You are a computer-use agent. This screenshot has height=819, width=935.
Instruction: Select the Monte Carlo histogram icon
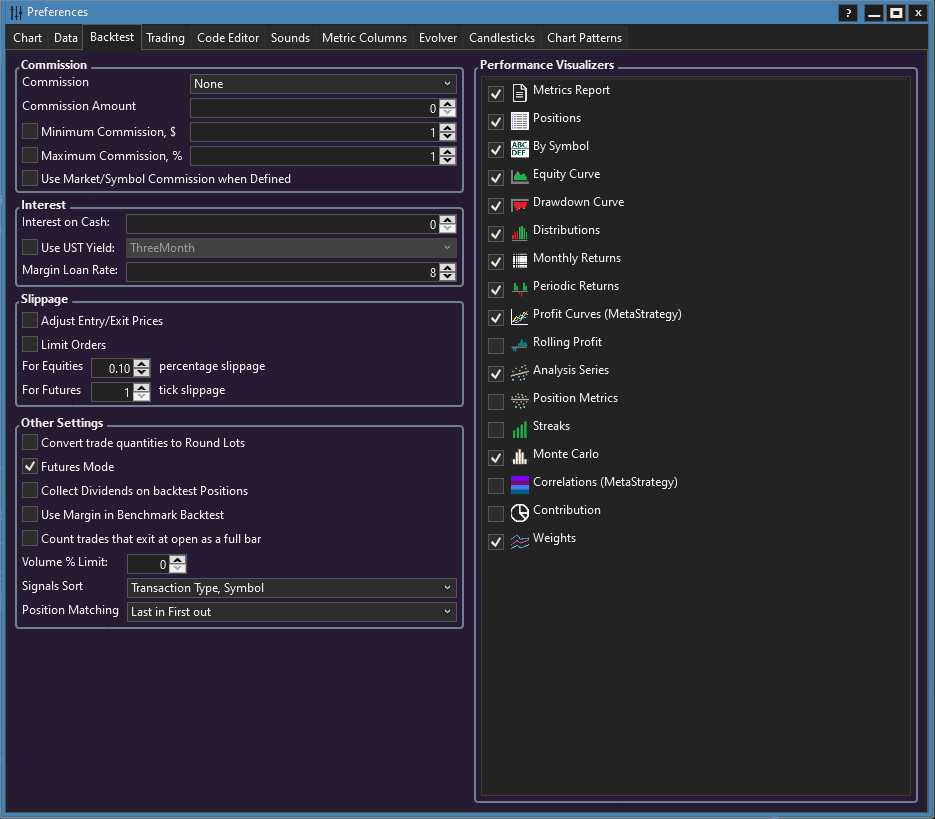coord(519,457)
